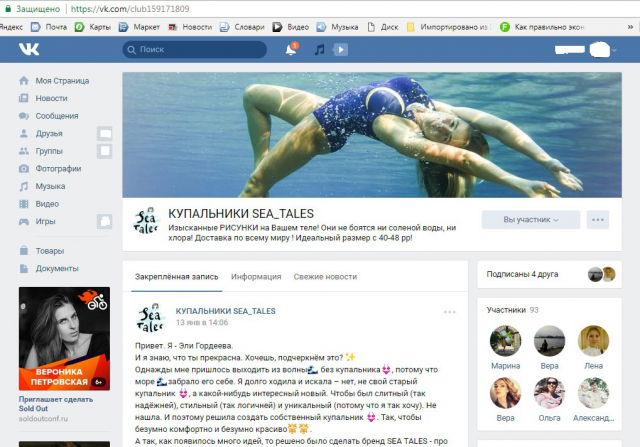Click the VK logo in header
The height and width of the screenshot is (447, 640).
click(29, 49)
